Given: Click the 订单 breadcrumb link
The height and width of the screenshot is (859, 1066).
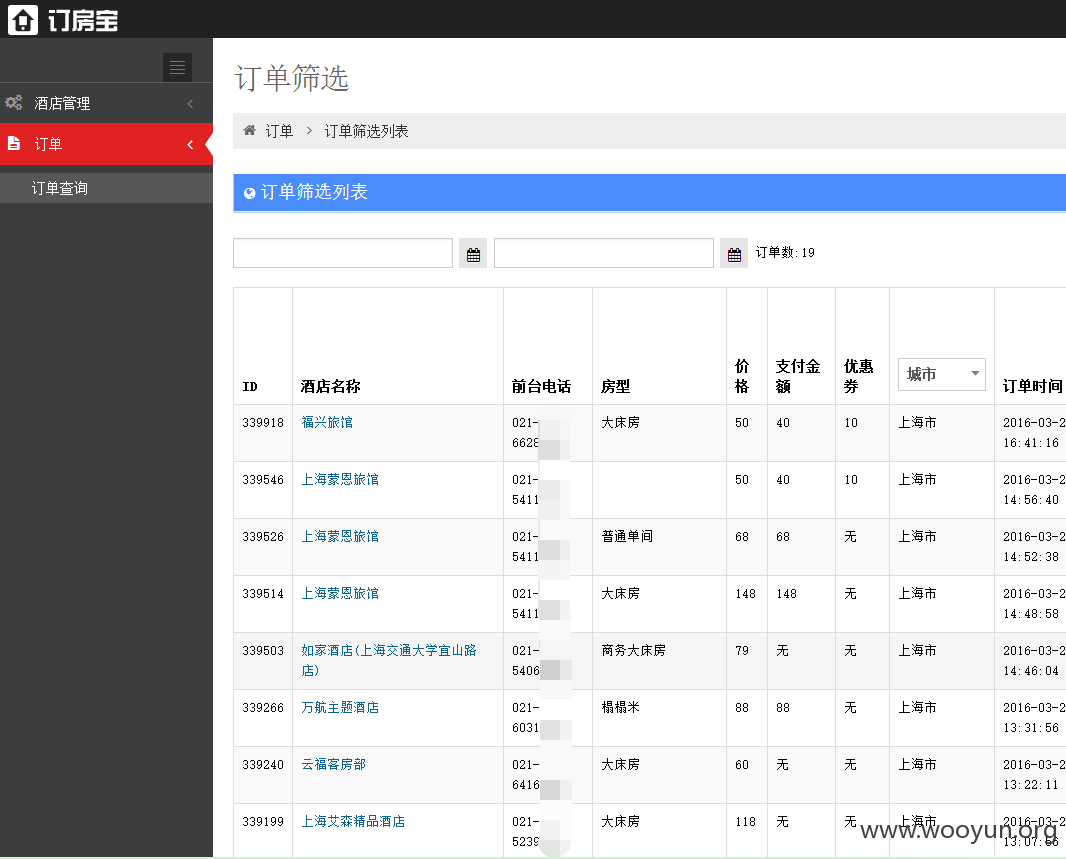Looking at the screenshot, I should [x=279, y=131].
